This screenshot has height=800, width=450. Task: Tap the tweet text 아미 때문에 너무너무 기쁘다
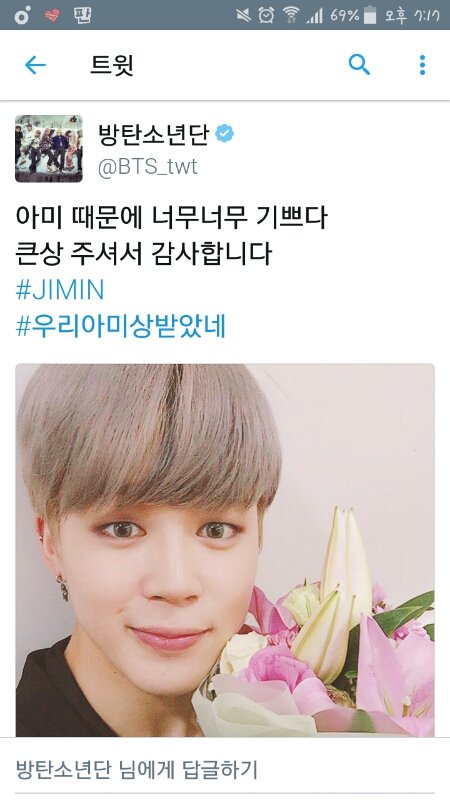point(171,218)
